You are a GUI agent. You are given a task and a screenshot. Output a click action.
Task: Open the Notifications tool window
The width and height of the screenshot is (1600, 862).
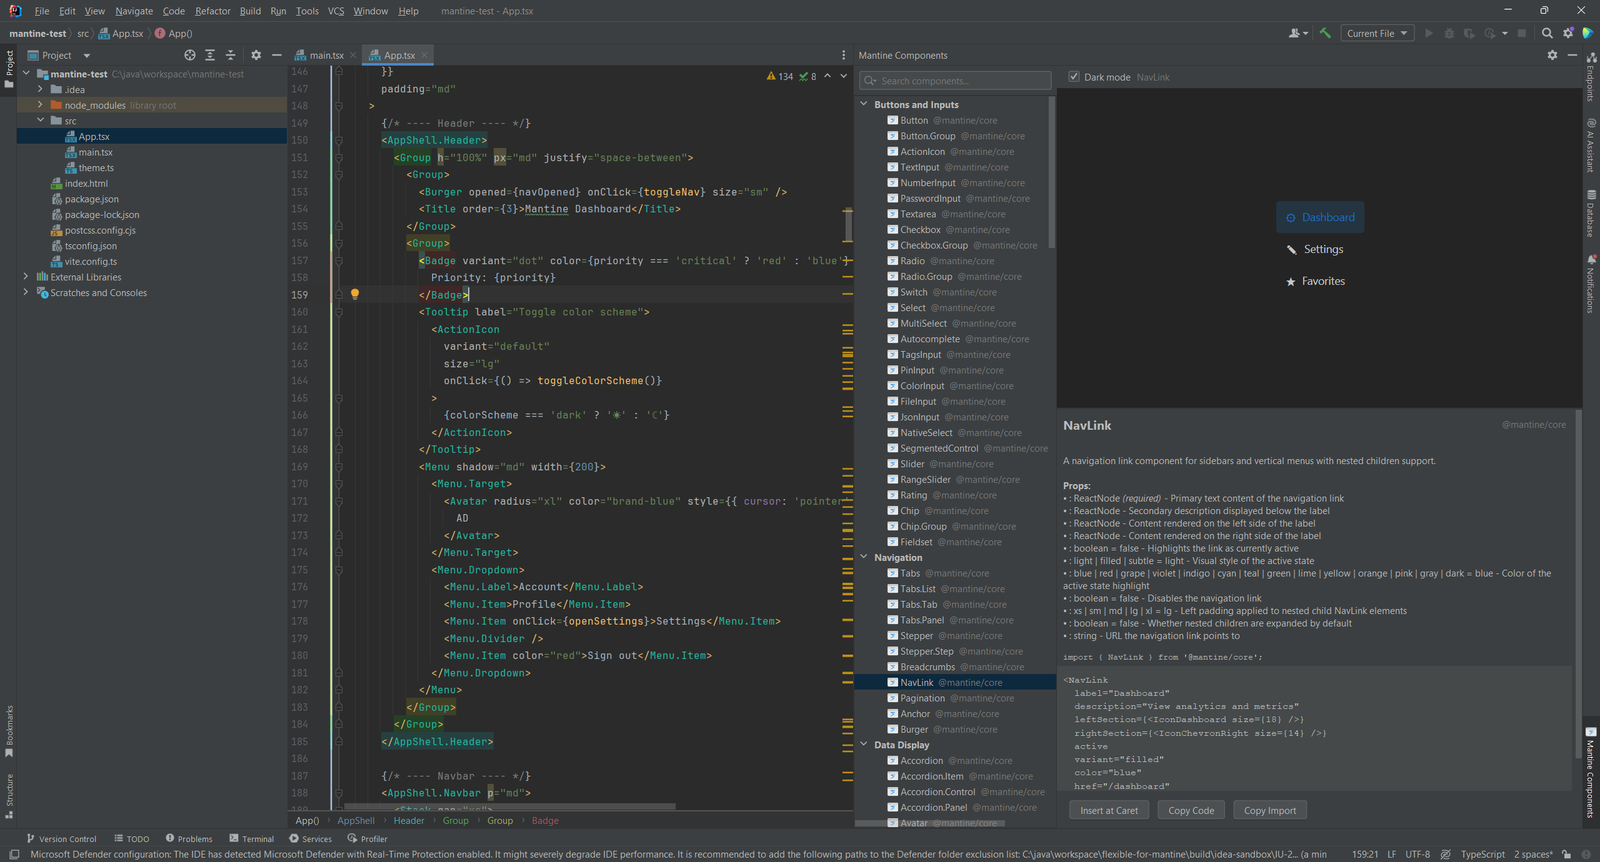[x=1590, y=284]
